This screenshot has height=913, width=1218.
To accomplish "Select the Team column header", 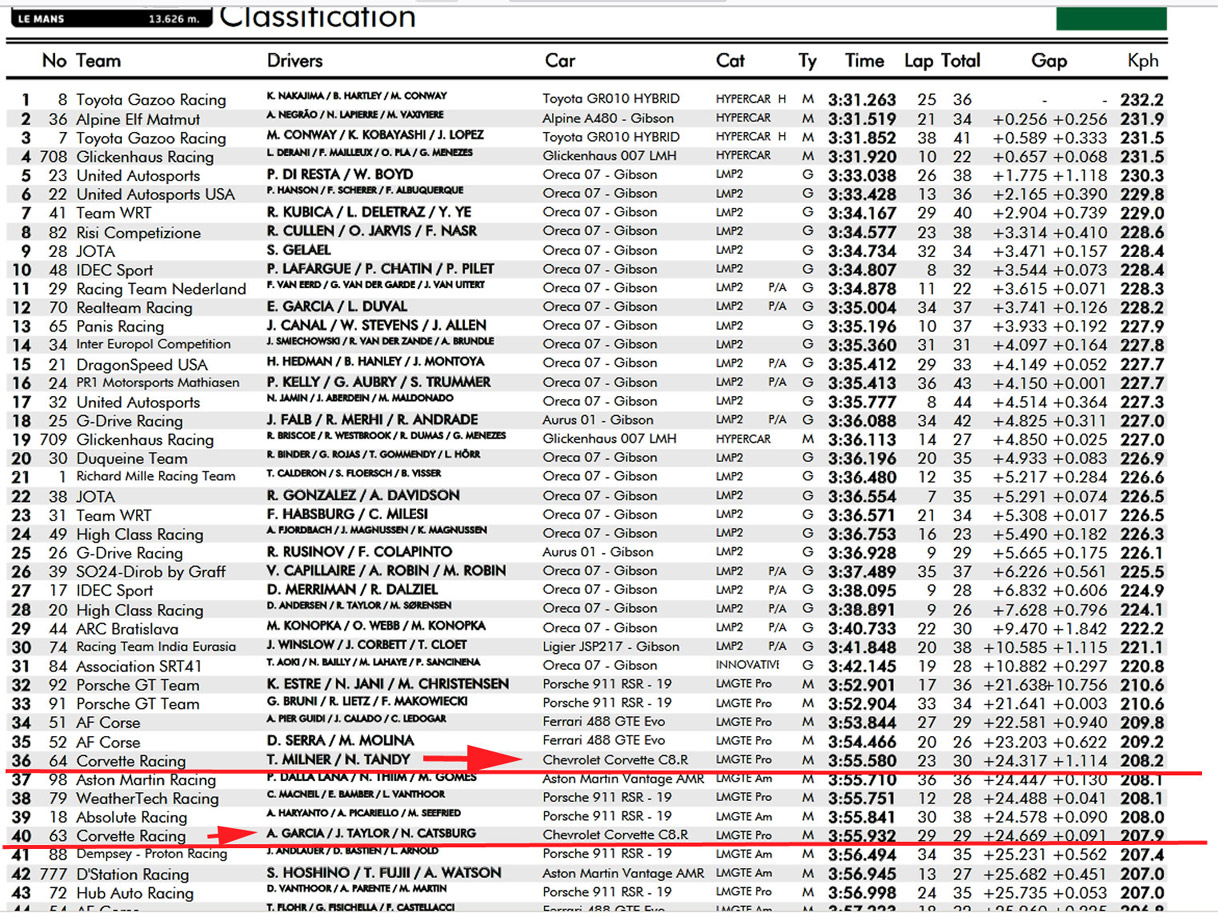I will coord(98,61).
